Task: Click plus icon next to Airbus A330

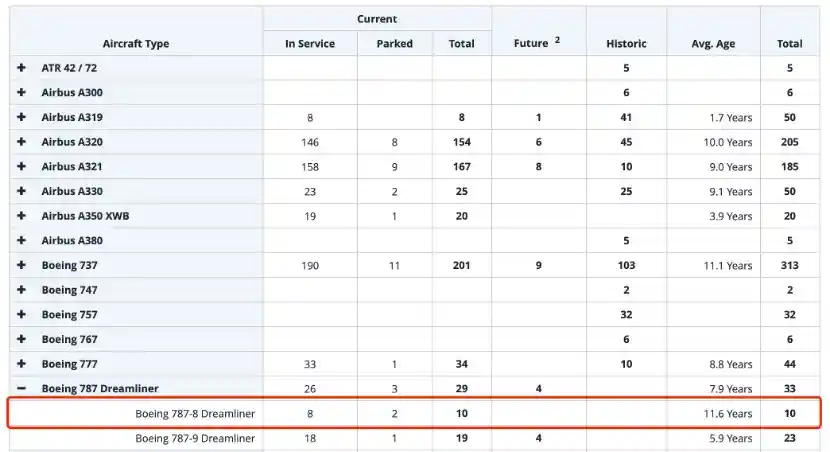Action: (21, 191)
